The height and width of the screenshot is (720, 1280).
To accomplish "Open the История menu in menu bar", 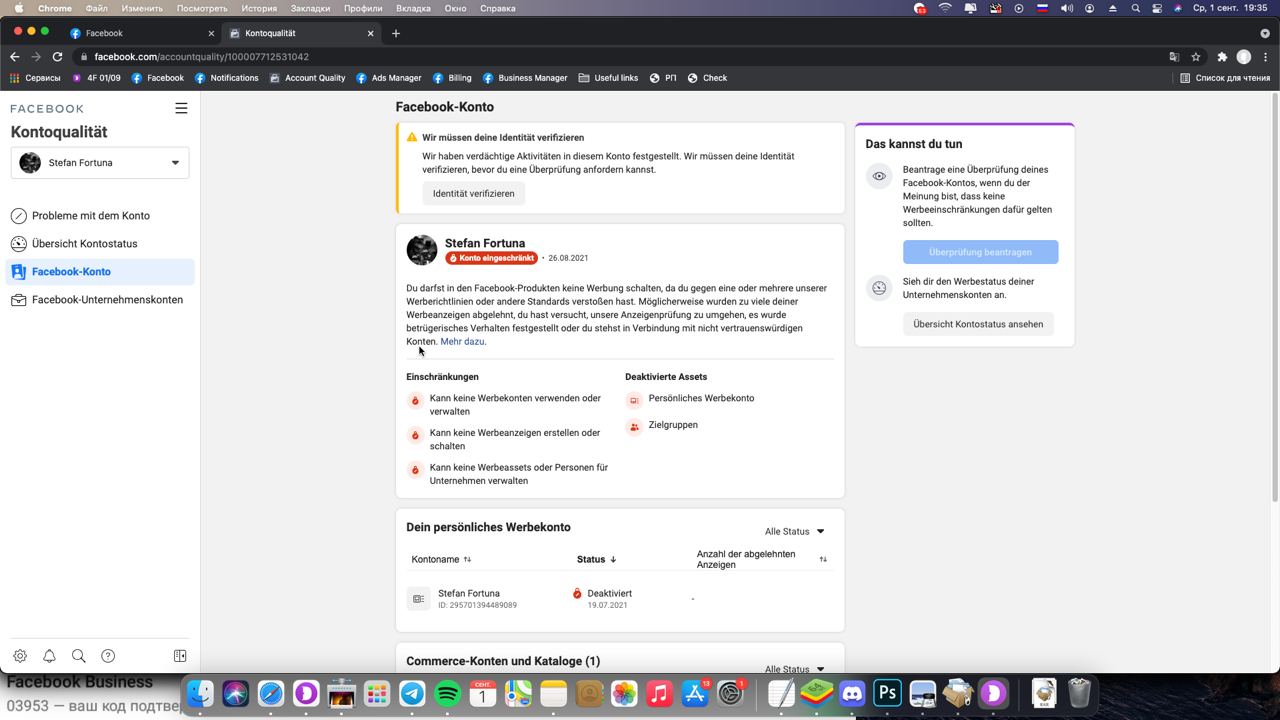I will point(259,8).
